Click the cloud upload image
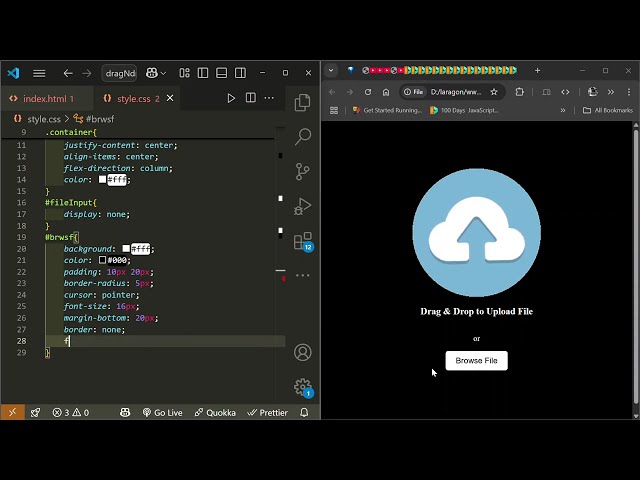The height and width of the screenshot is (480, 640). pos(476,233)
